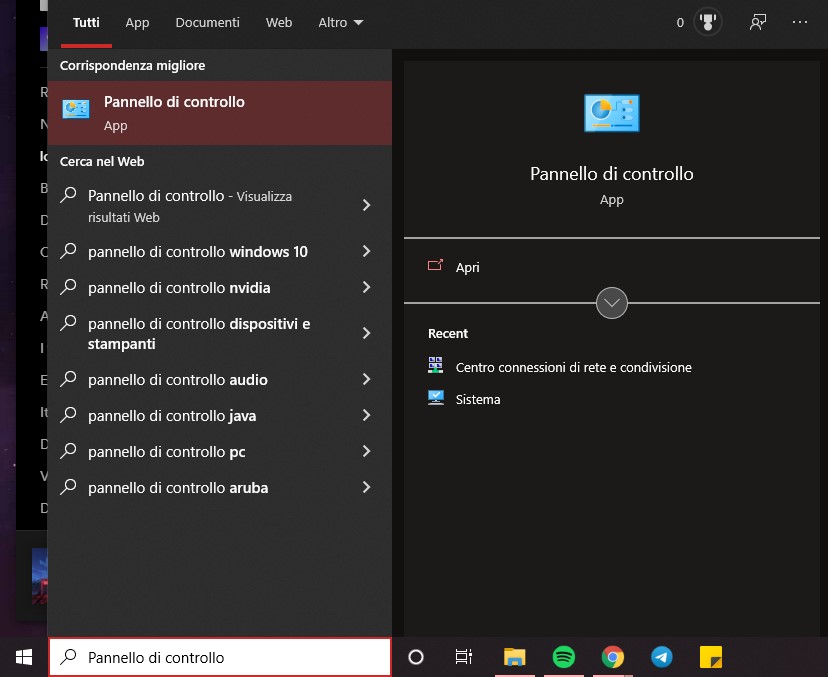Image resolution: width=828 pixels, height=677 pixels.
Task: Click the Task View taskbar icon
Action: pyautogui.click(x=464, y=657)
